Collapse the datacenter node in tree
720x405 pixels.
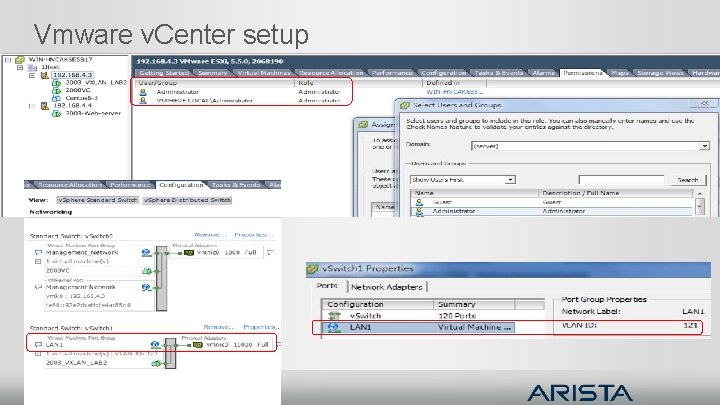[x=20, y=68]
